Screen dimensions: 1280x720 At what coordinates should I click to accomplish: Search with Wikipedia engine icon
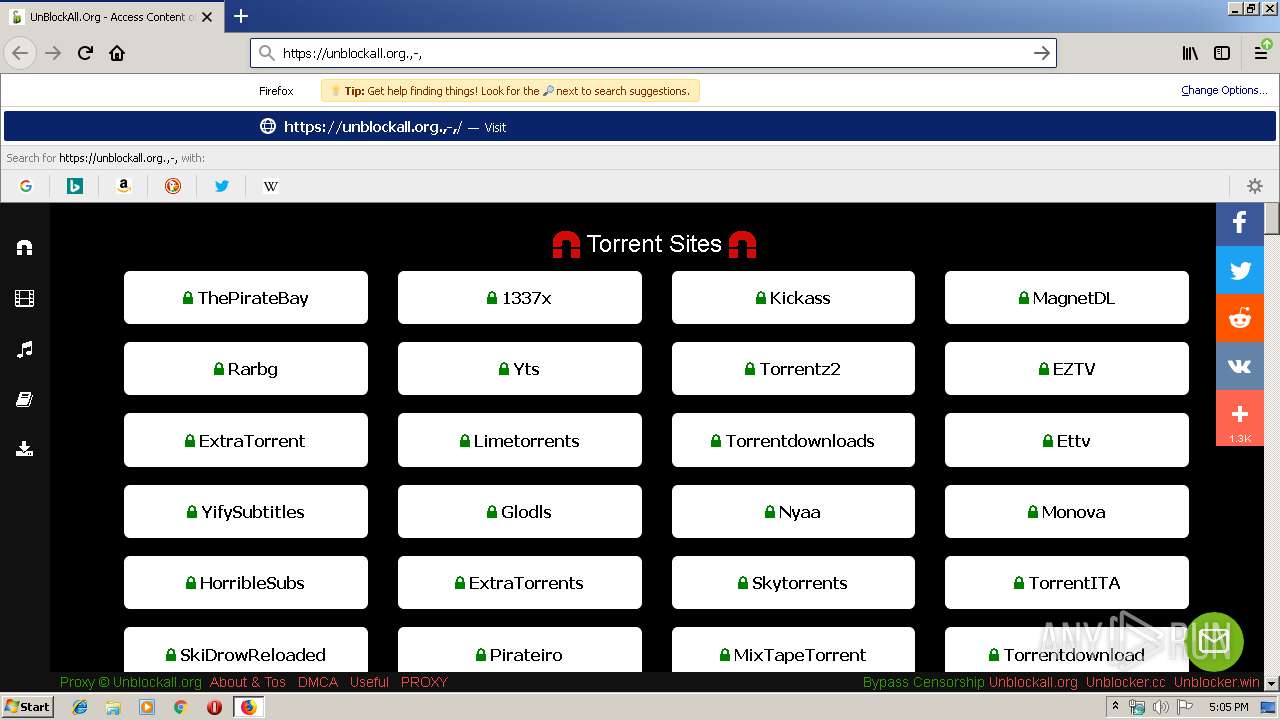[271, 186]
